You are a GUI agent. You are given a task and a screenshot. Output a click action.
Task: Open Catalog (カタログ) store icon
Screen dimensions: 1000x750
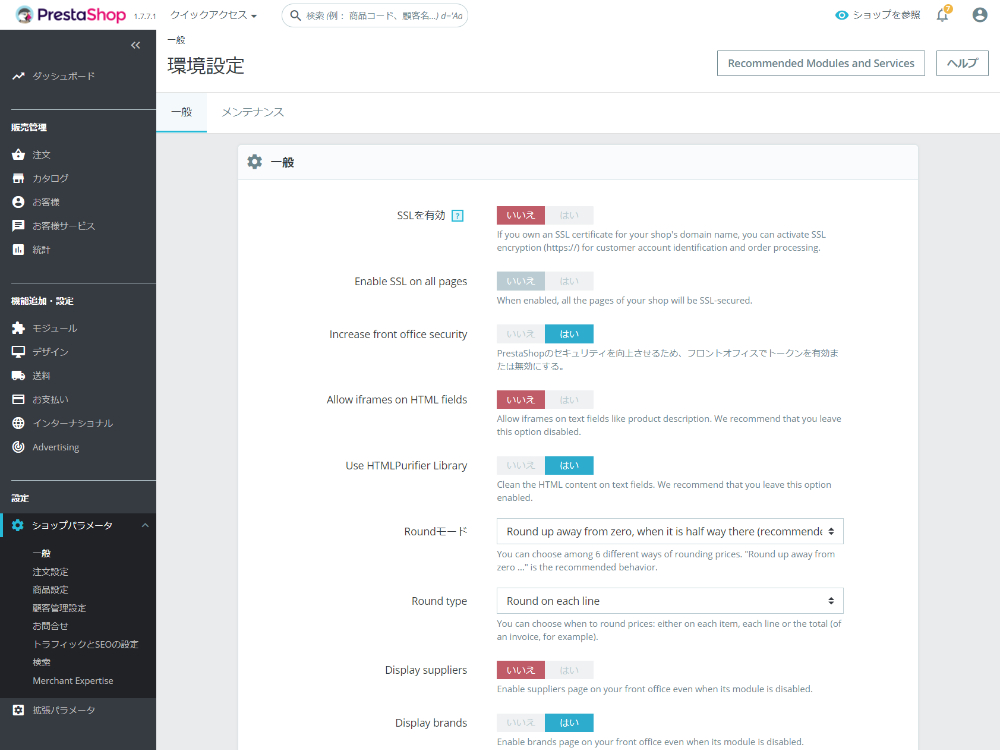(18, 179)
